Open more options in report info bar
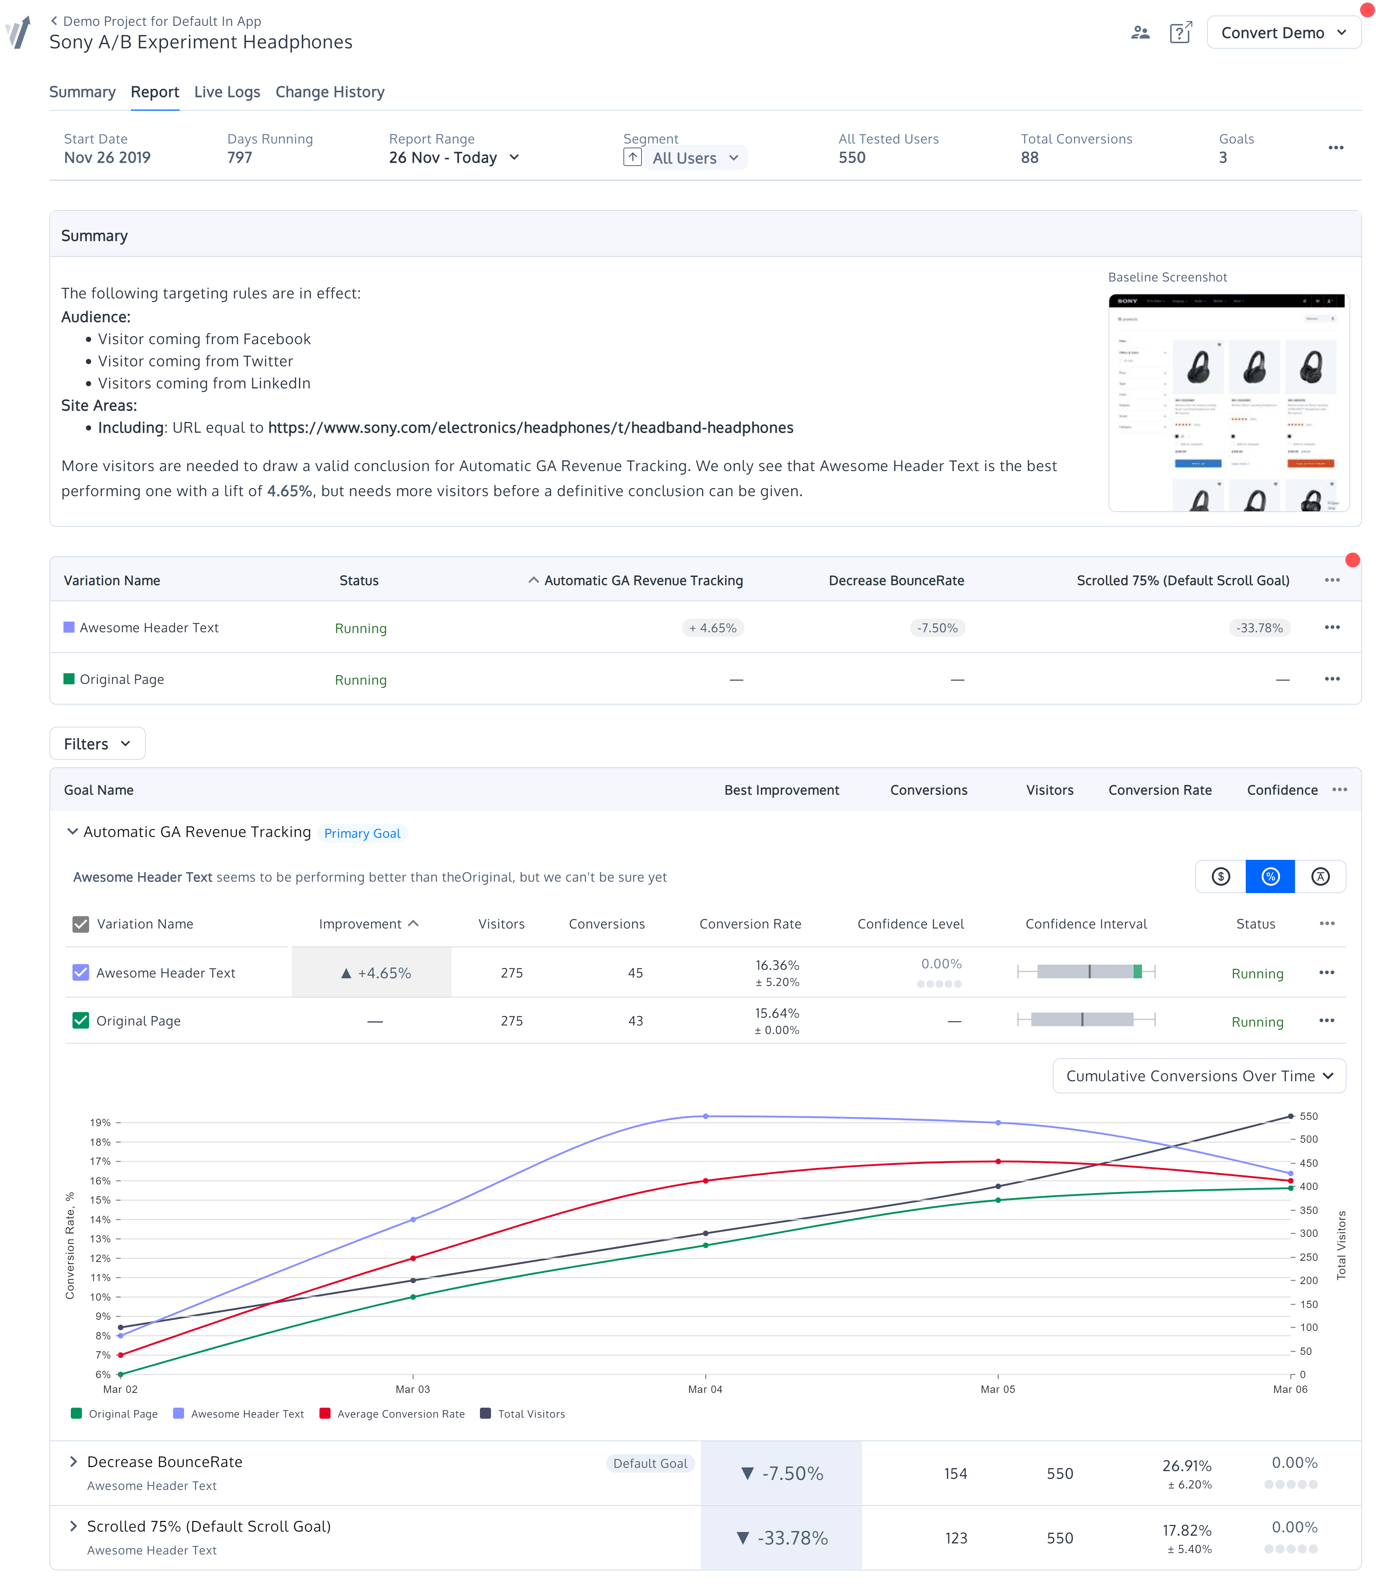The width and height of the screenshot is (1376, 1584). 1336,148
